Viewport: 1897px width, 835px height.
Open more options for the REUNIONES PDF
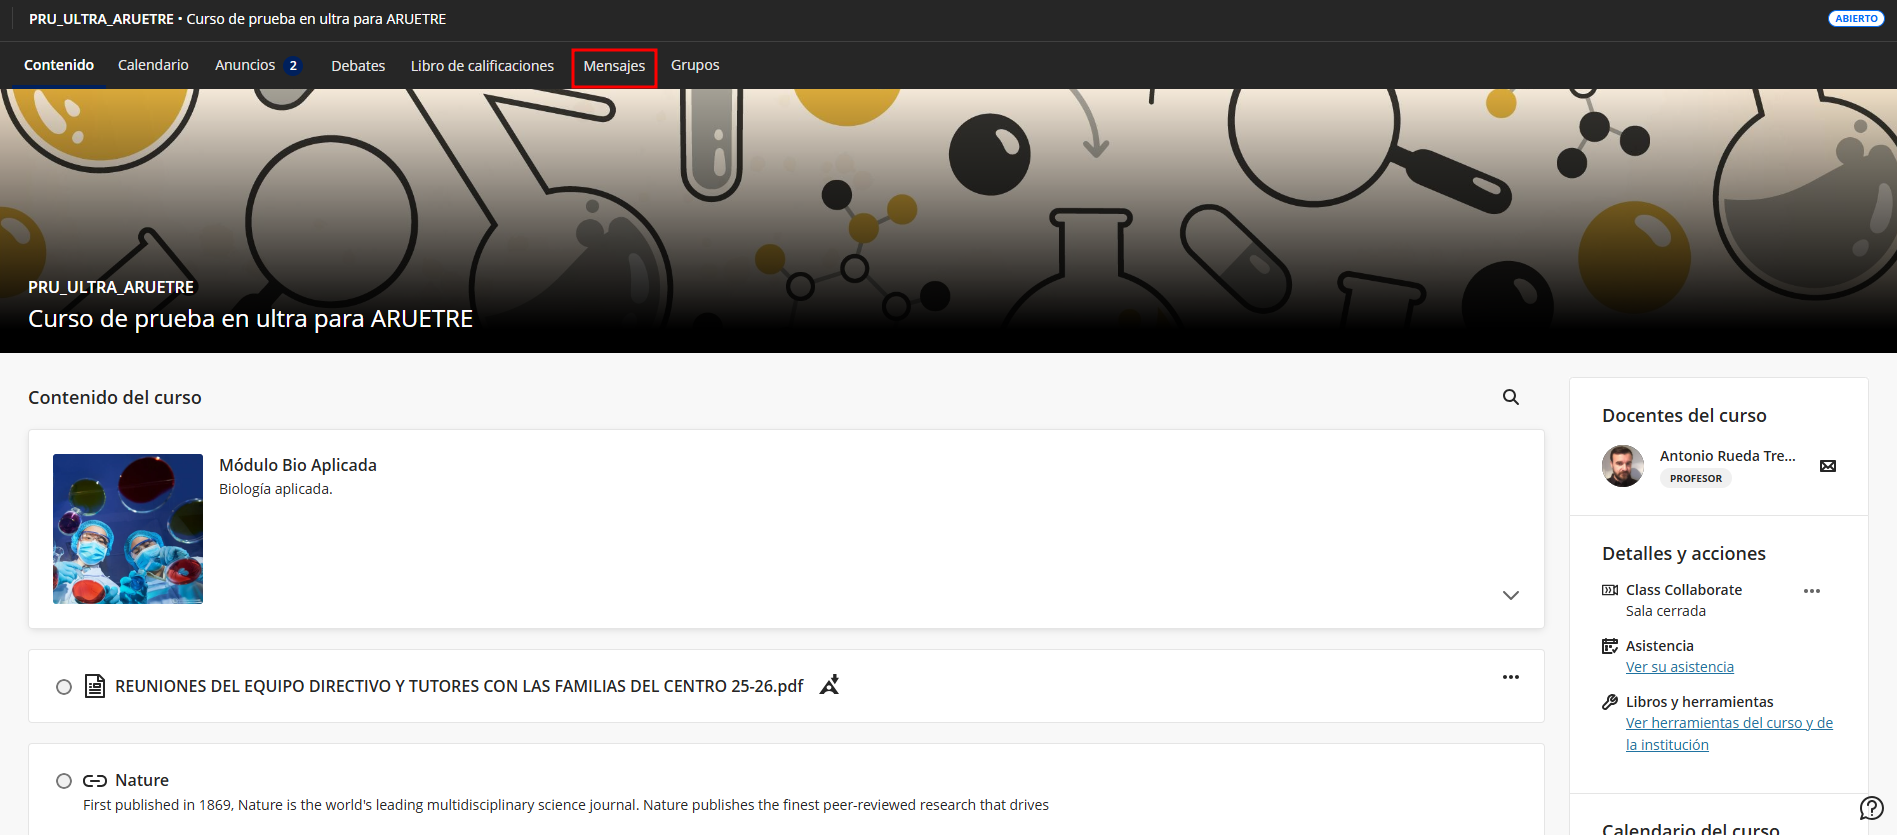coord(1510,677)
